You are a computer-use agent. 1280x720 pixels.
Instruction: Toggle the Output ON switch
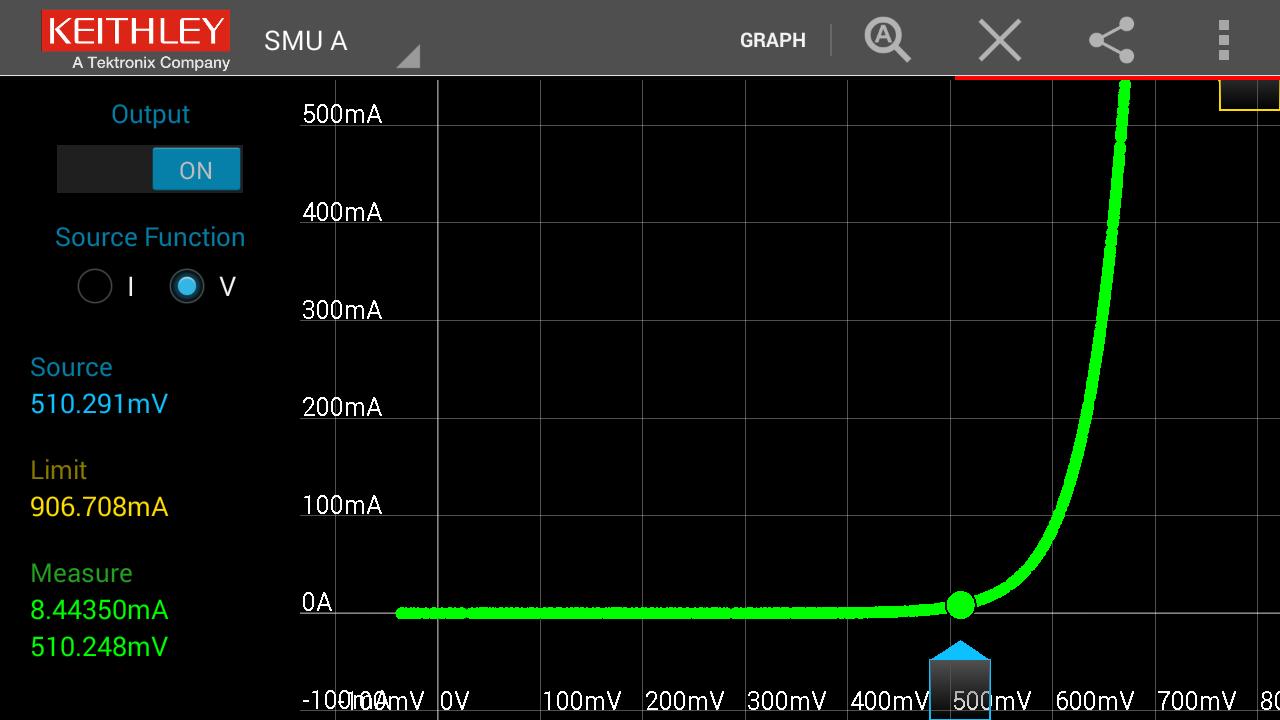(x=150, y=169)
